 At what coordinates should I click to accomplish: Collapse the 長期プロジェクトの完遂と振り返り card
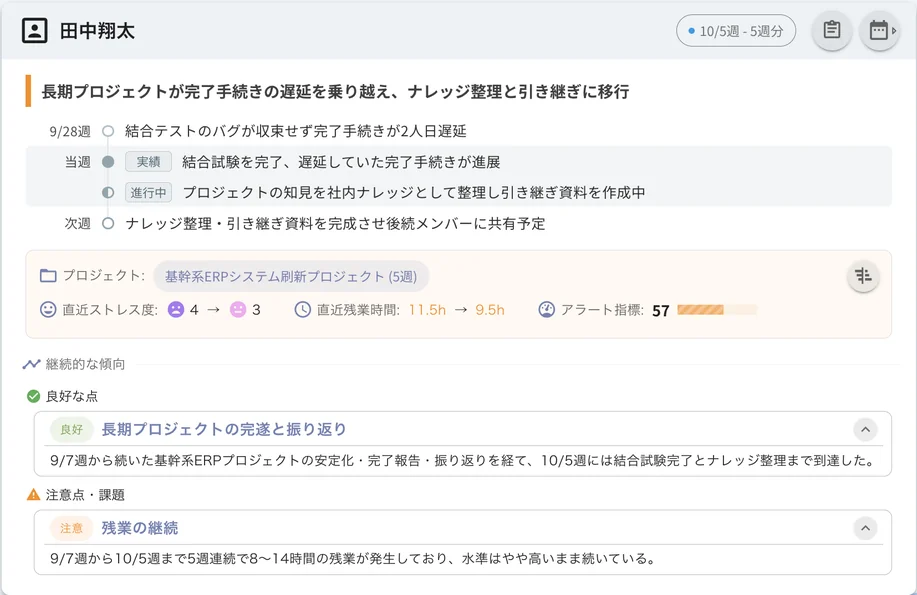point(865,429)
